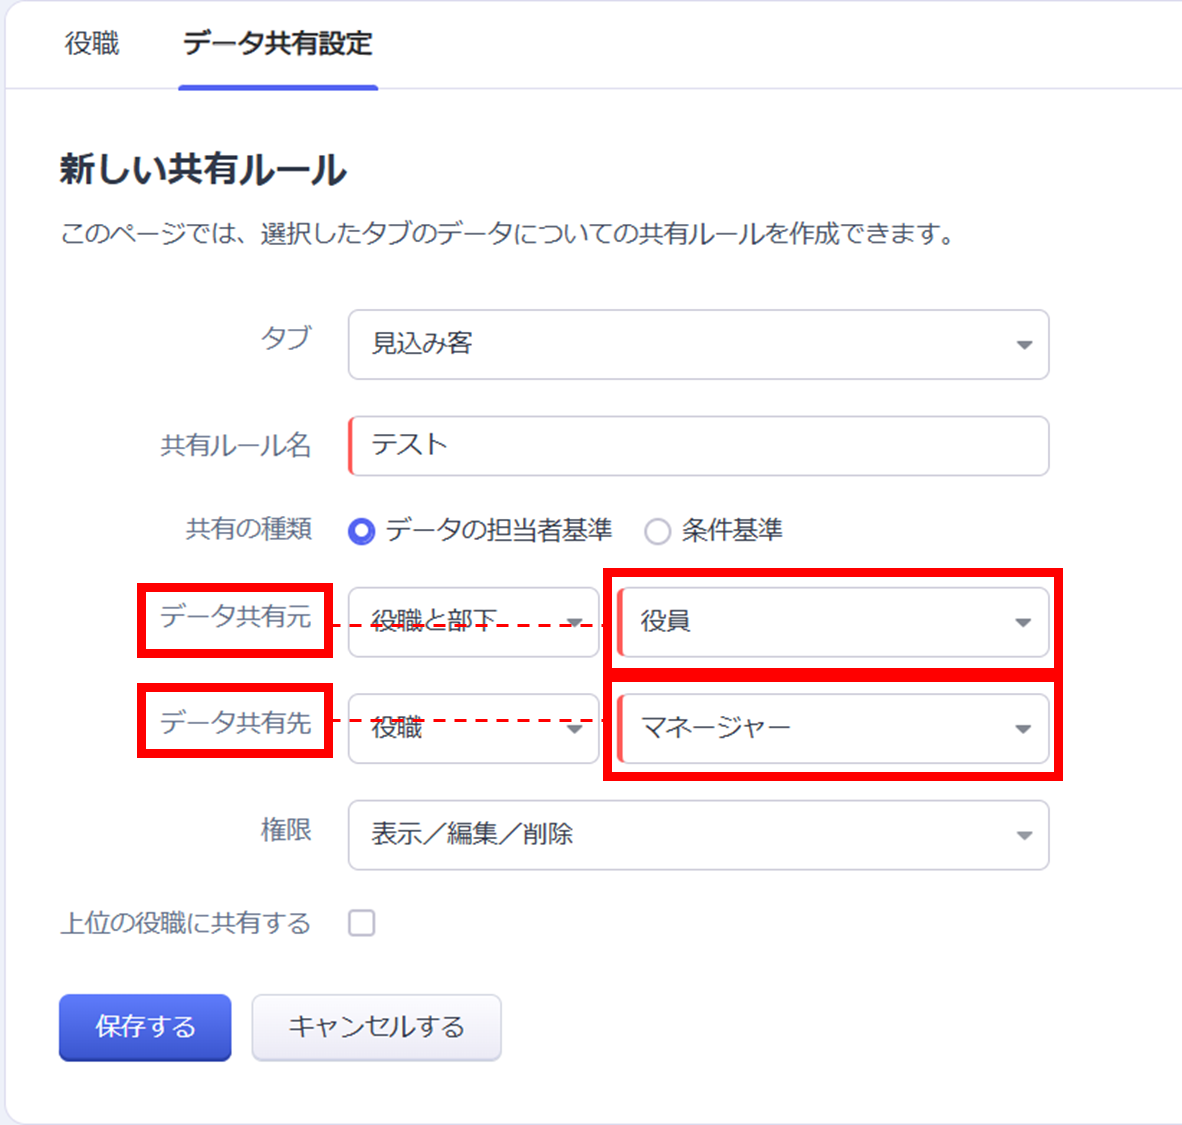Click the arrow on the 役員 dropdown
Screen dimensions: 1182x1125
1022,622
